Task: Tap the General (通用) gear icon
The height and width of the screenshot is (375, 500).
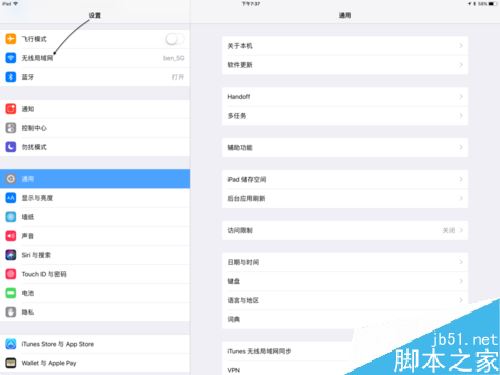Action: (11, 179)
